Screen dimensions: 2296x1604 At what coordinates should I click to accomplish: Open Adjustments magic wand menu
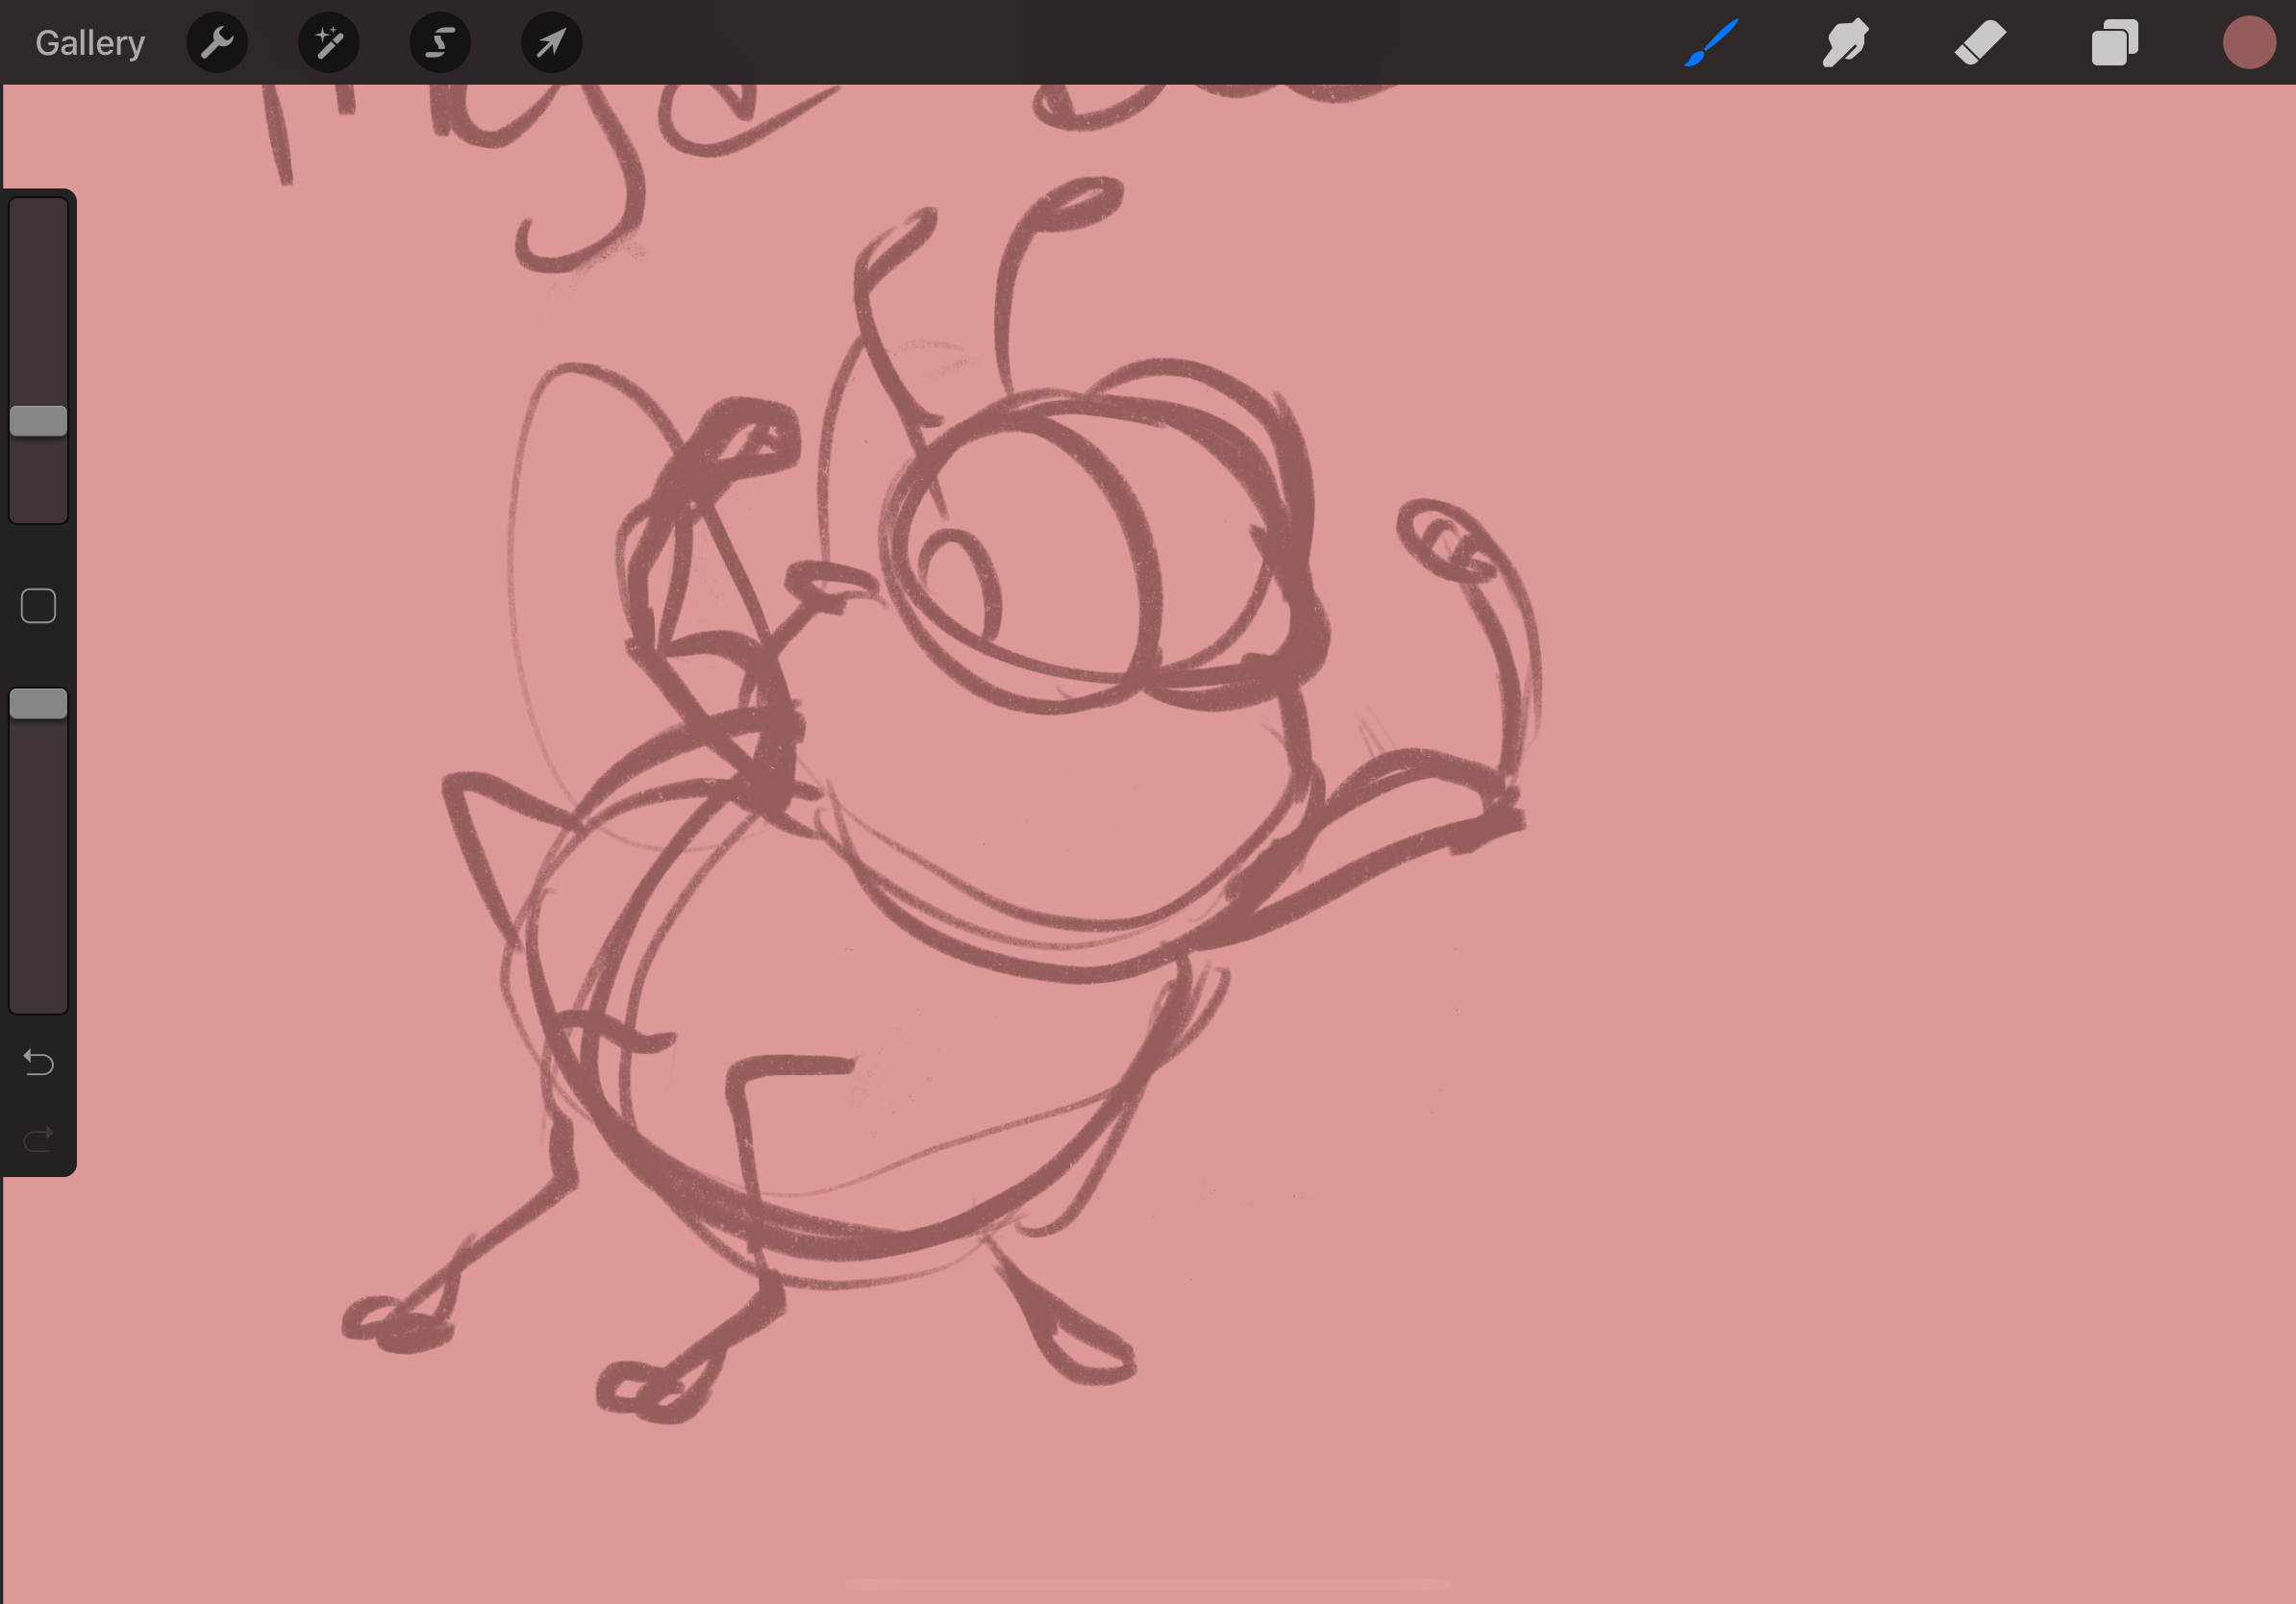click(x=329, y=43)
